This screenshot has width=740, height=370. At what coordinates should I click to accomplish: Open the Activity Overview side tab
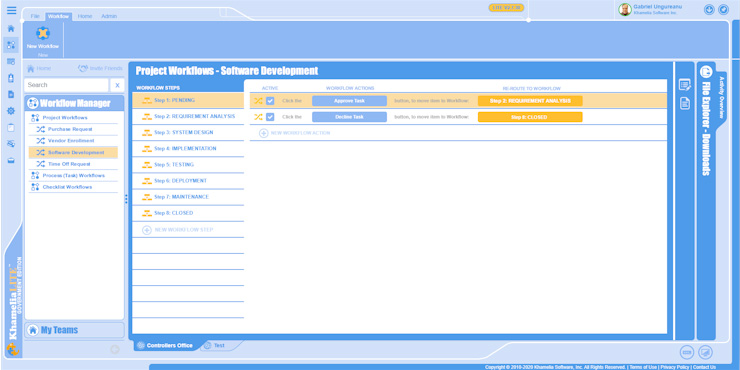coord(722,97)
